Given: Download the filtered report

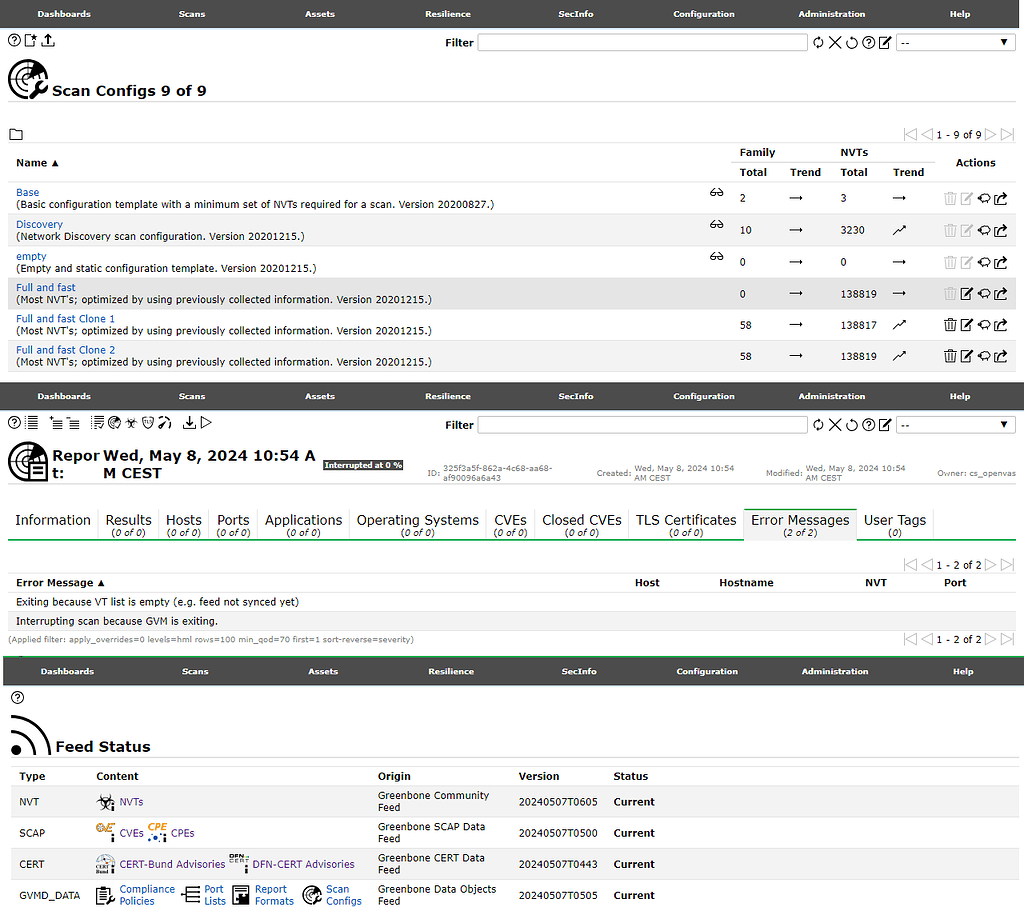Looking at the screenshot, I should [x=188, y=422].
